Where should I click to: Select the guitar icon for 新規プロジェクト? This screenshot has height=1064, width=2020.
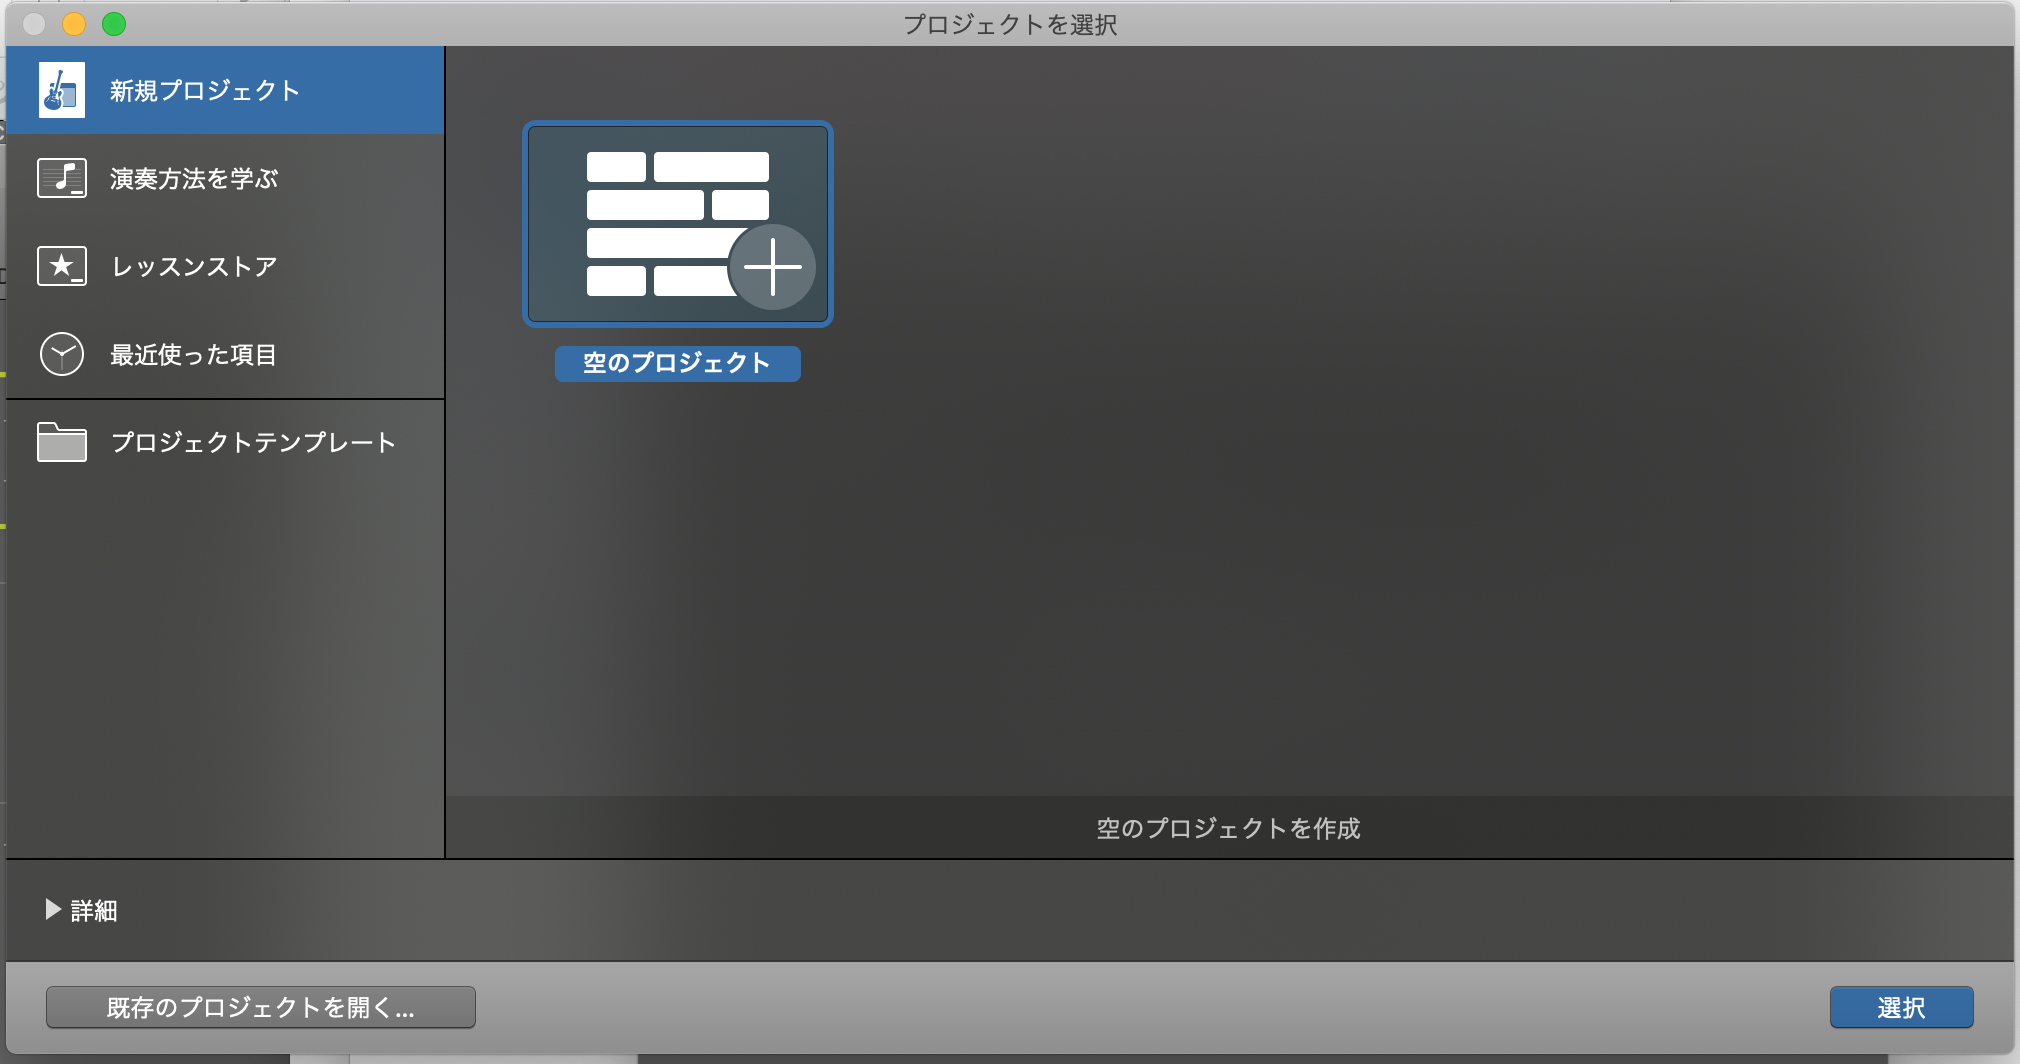(61, 90)
